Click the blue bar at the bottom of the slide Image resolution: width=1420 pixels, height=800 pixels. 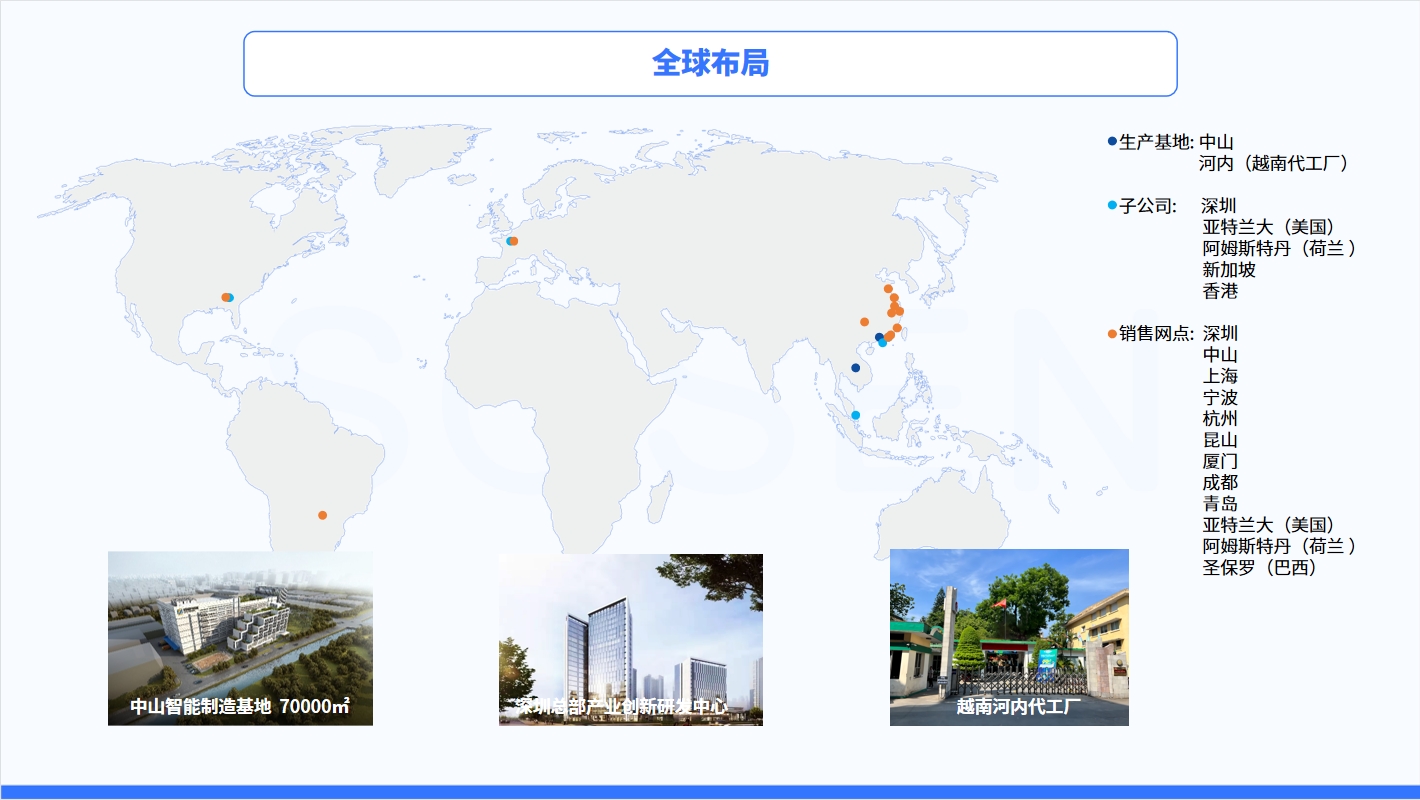pyautogui.click(x=710, y=790)
